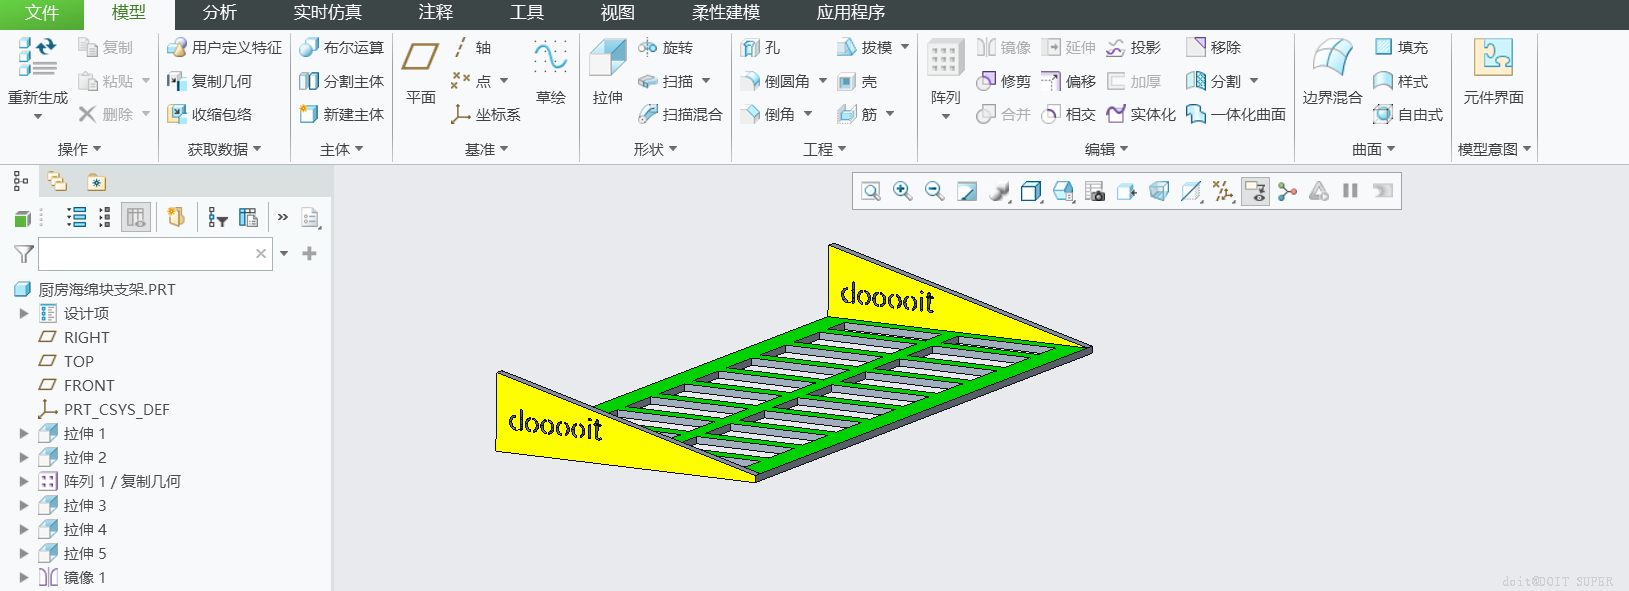Toggle datum display filters icon
This screenshot has width=1629, height=591.
pos(1223,191)
